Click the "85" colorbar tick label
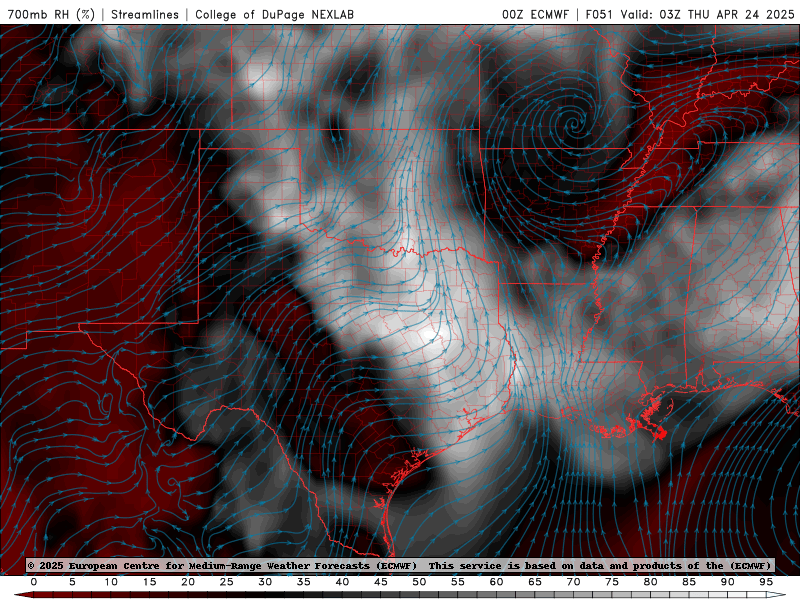The image size is (800, 600). point(689,582)
